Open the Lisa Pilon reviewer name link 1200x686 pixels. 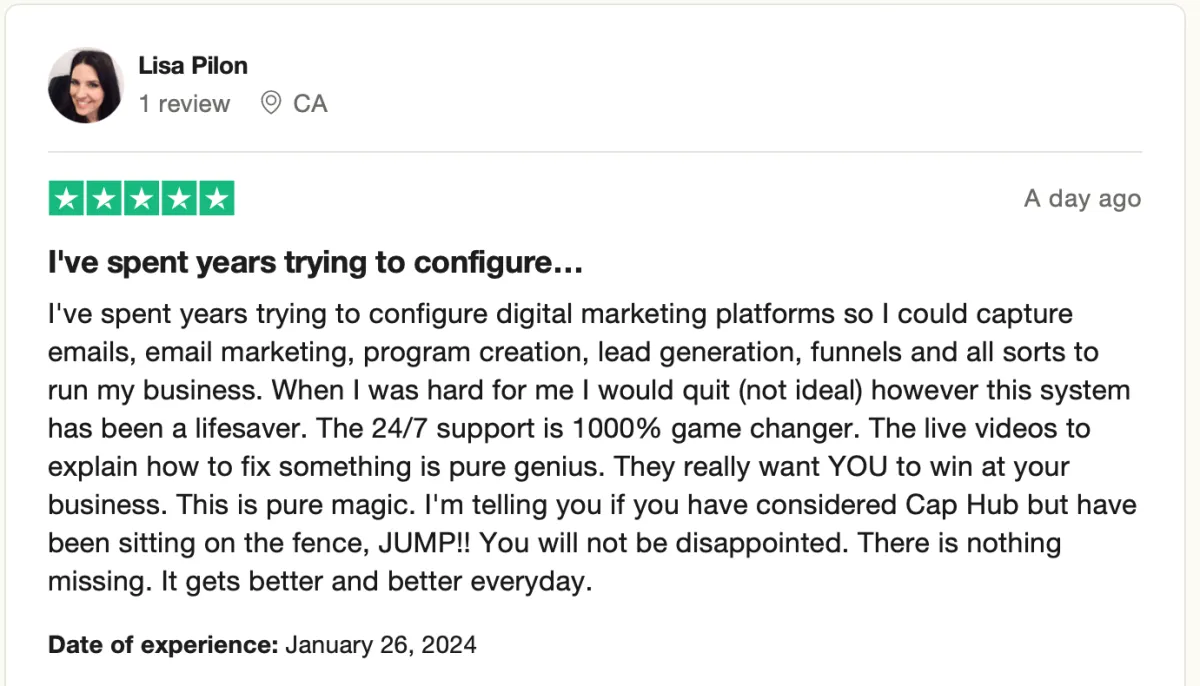click(193, 66)
